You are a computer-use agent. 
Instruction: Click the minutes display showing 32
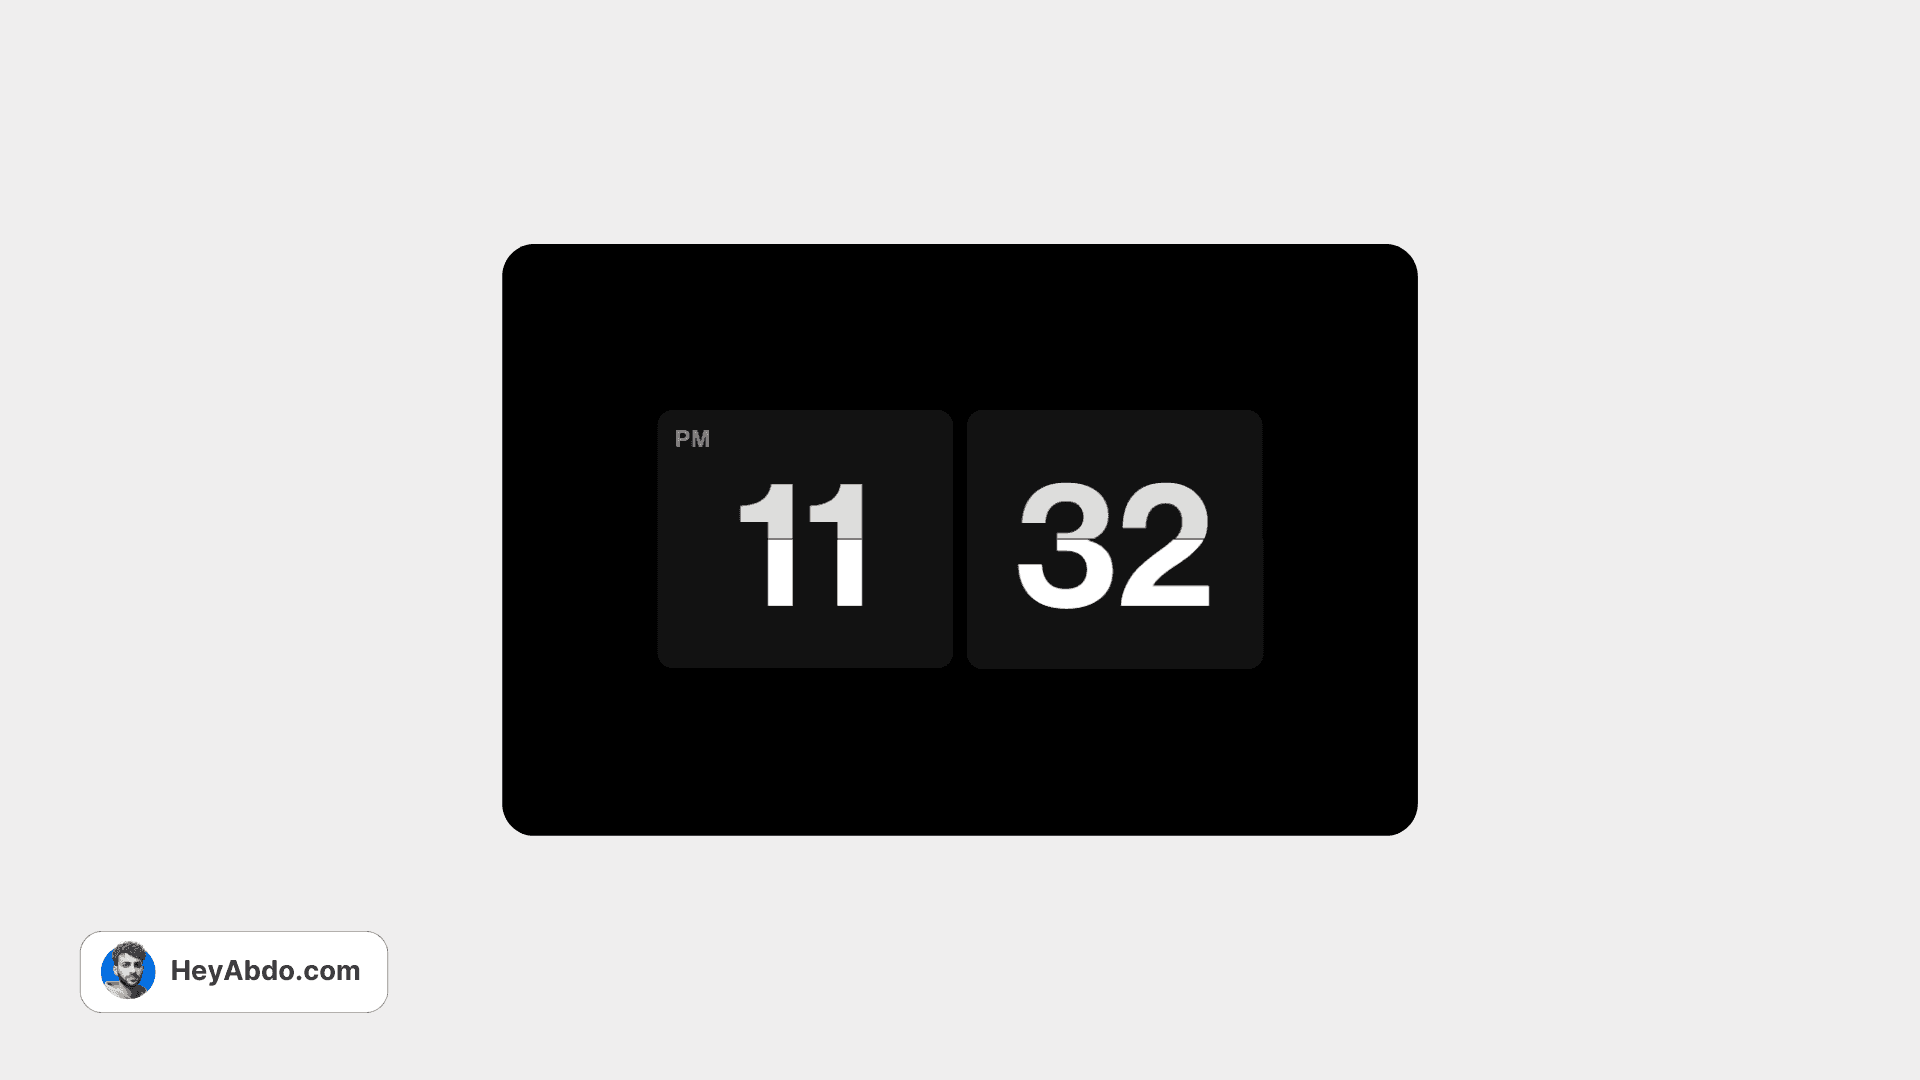(x=1114, y=538)
